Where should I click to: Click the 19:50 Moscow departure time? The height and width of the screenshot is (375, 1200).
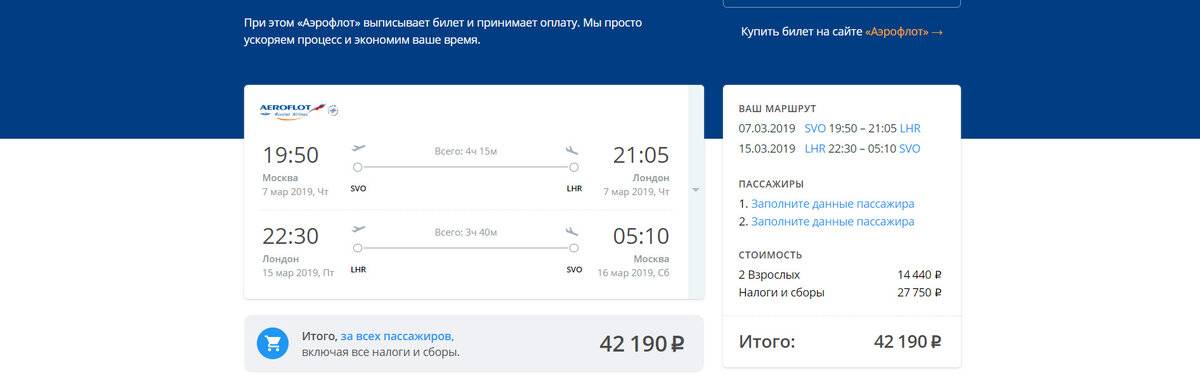pos(291,155)
